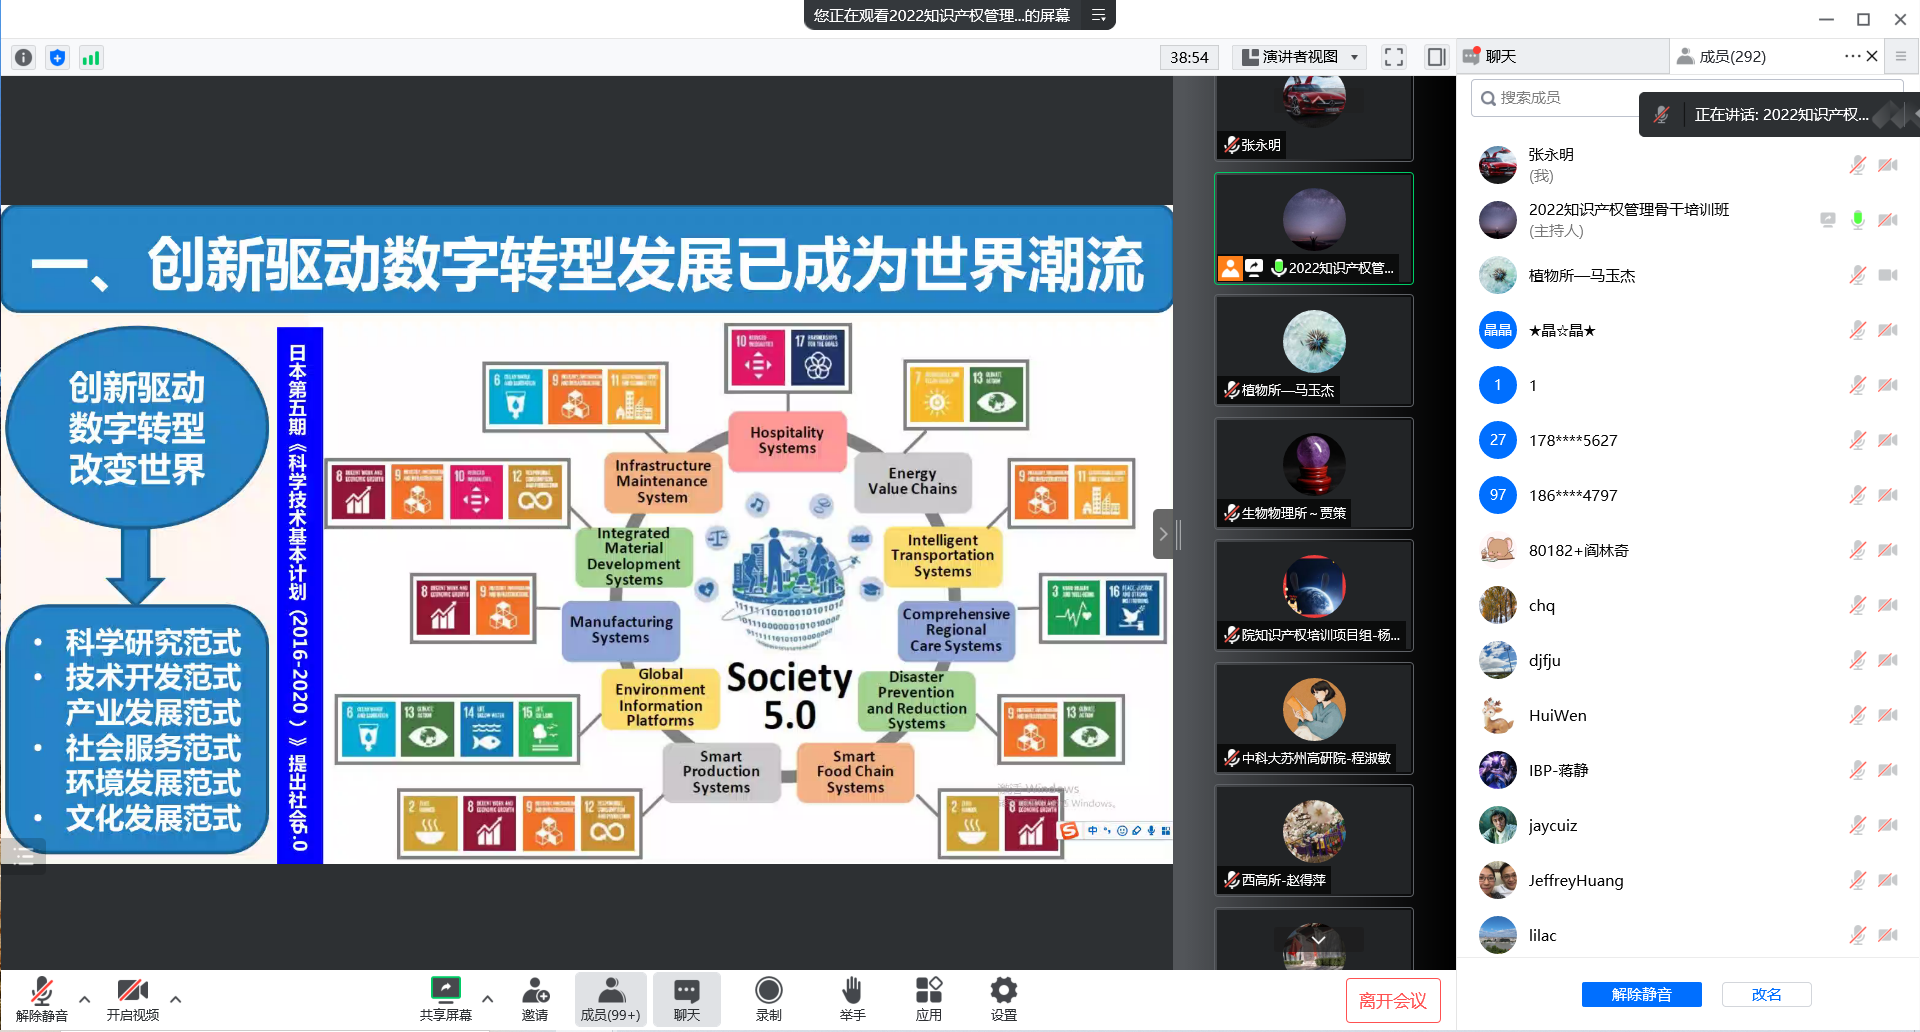
Task: Enter full screen mode
Action: [x=1393, y=57]
